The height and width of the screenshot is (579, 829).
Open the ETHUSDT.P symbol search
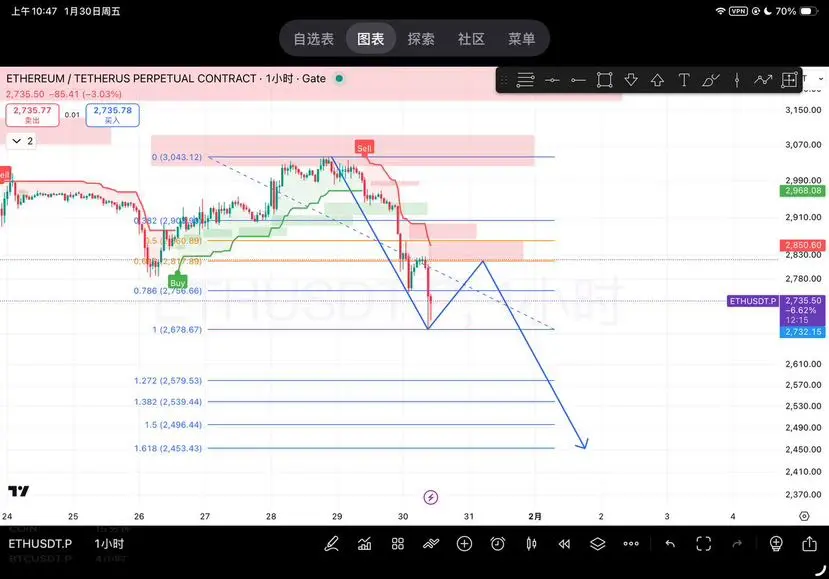click(40, 544)
